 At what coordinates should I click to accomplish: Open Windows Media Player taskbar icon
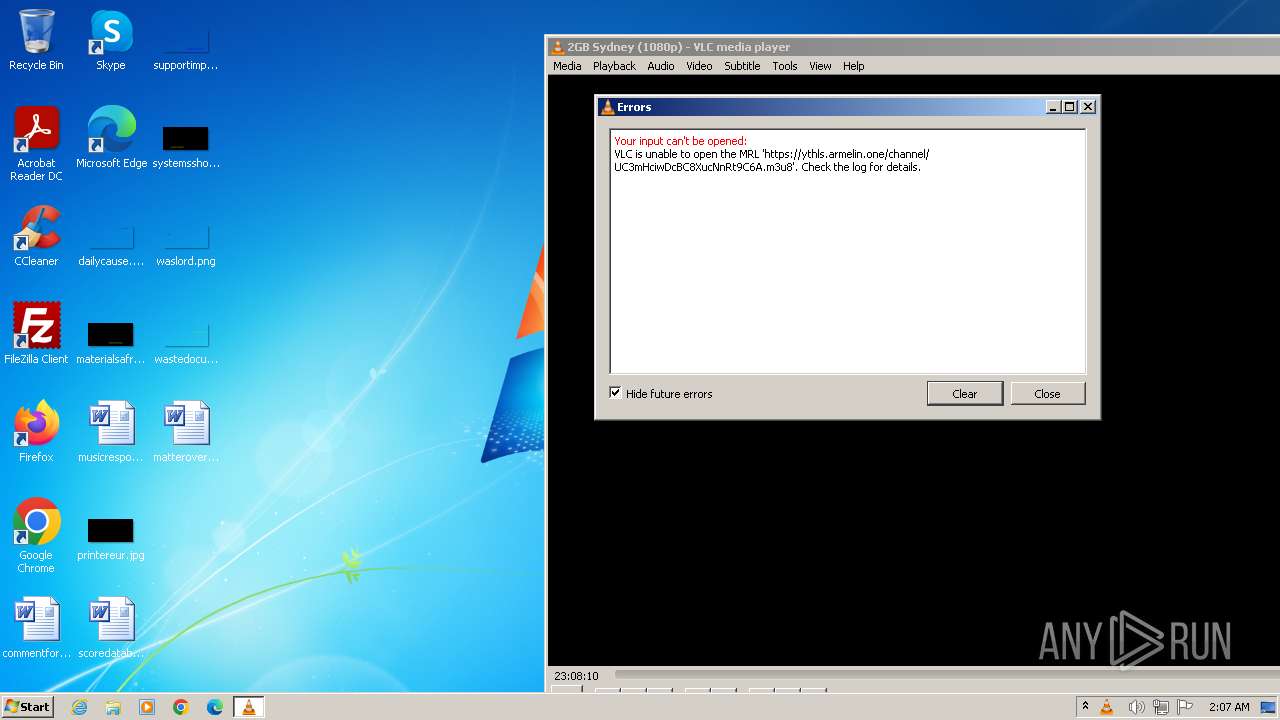point(147,707)
